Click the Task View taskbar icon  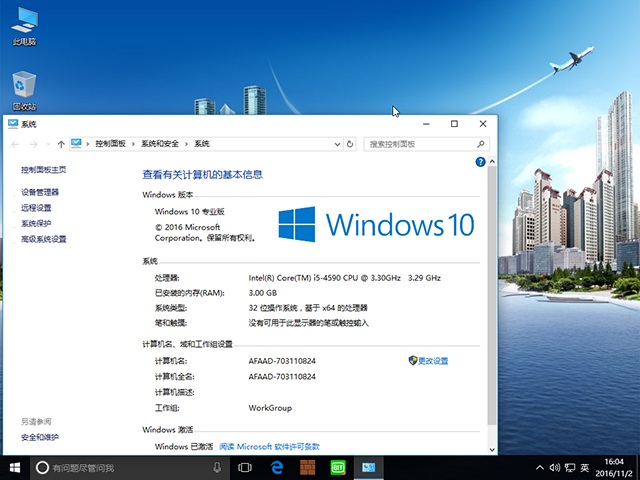click(244, 467)
